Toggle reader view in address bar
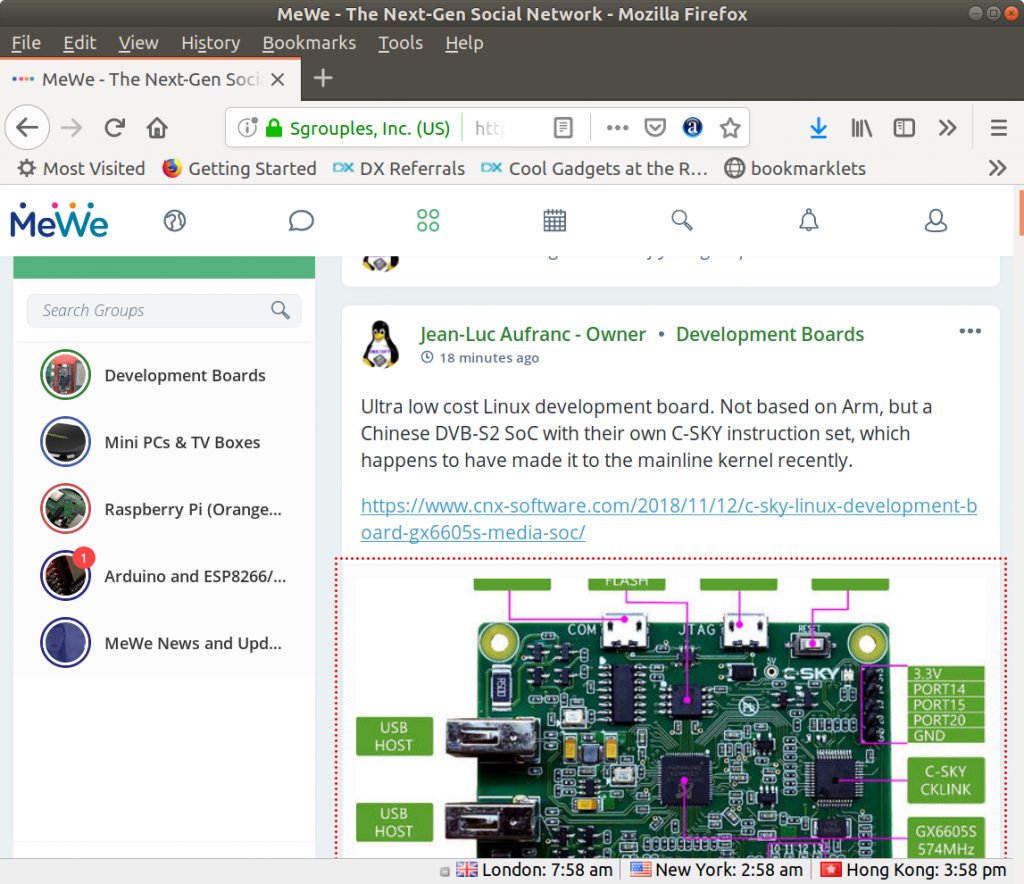The width and height of the screenshot is (1024, 884). [x=564, y=128]
